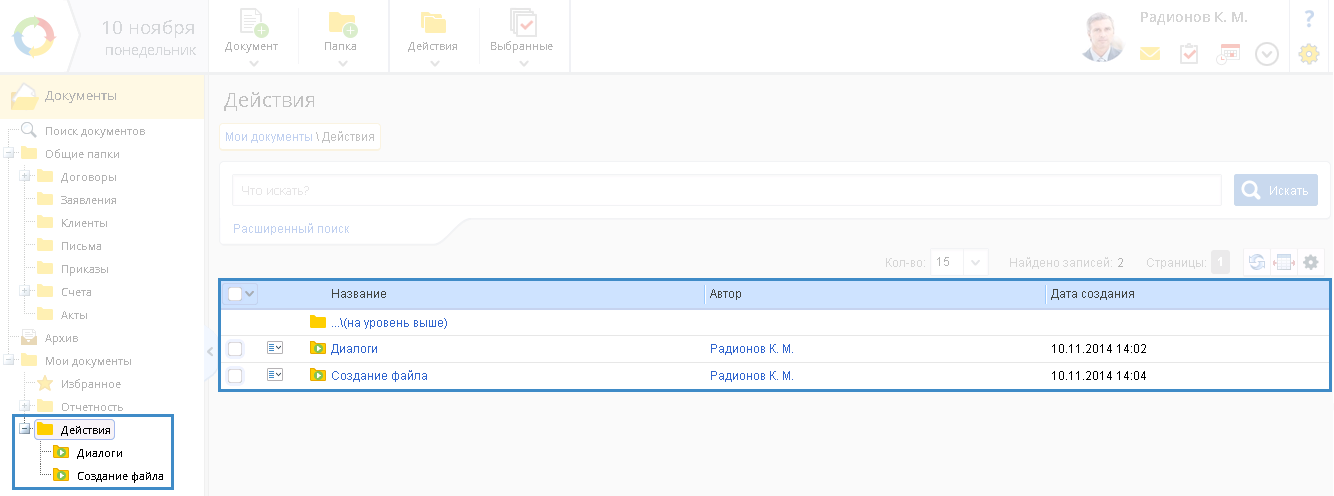Click the help question mark icon
This screenshot has width=1334, height=496.
point(1308,18)
